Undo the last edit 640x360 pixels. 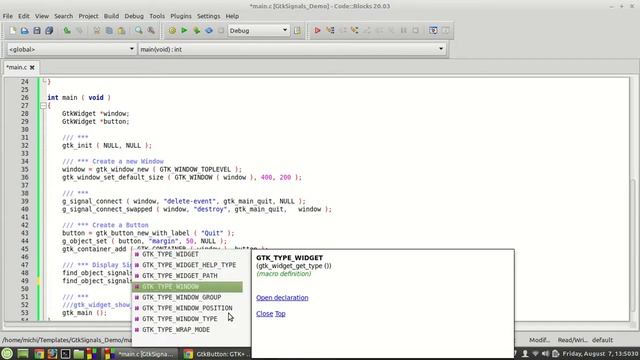coord(67,31)
